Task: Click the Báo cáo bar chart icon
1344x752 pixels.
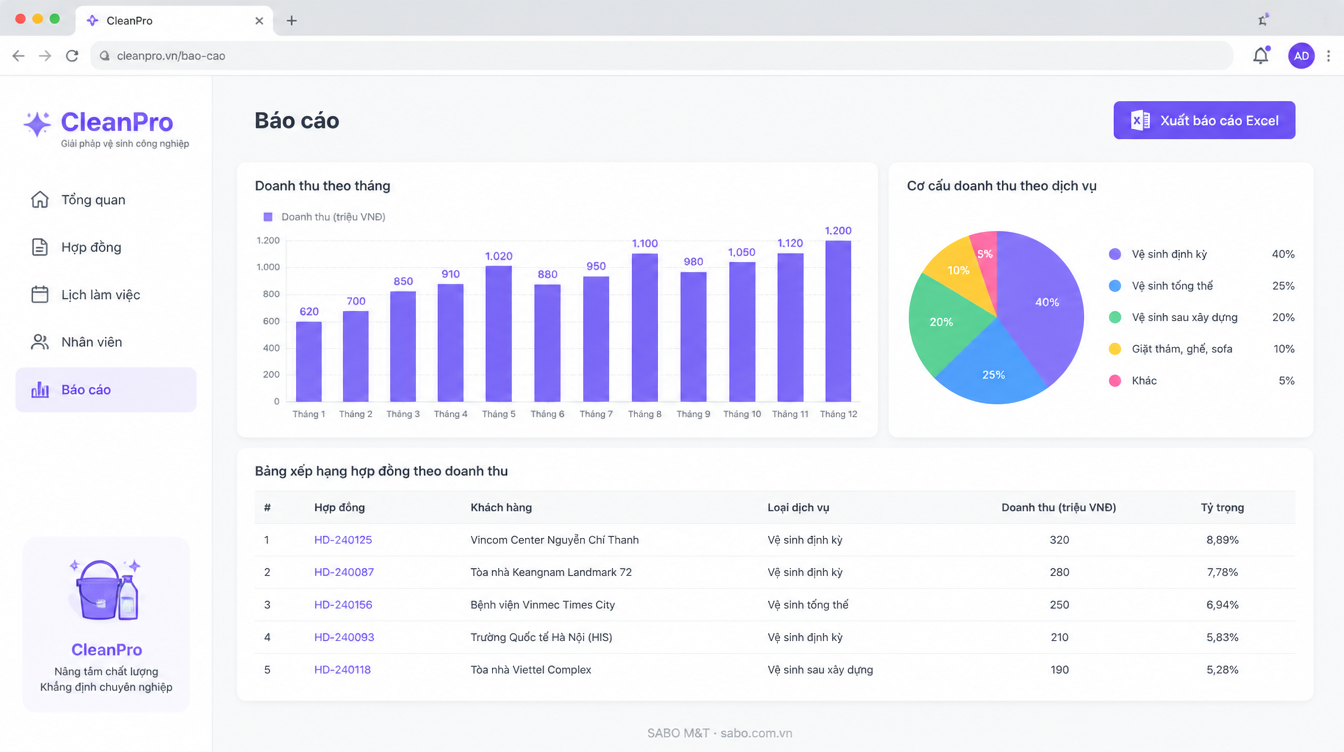Action: coord(40,390)
